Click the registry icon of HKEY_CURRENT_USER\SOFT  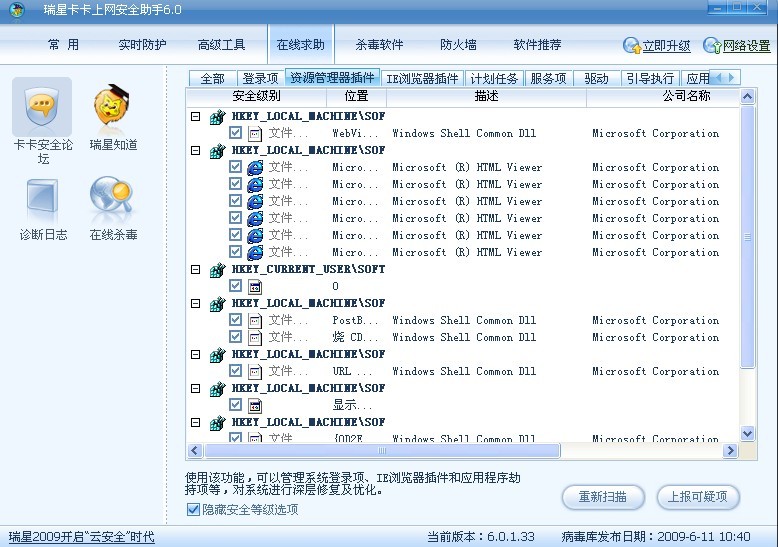pyautogui.click(x=217, y=270)
